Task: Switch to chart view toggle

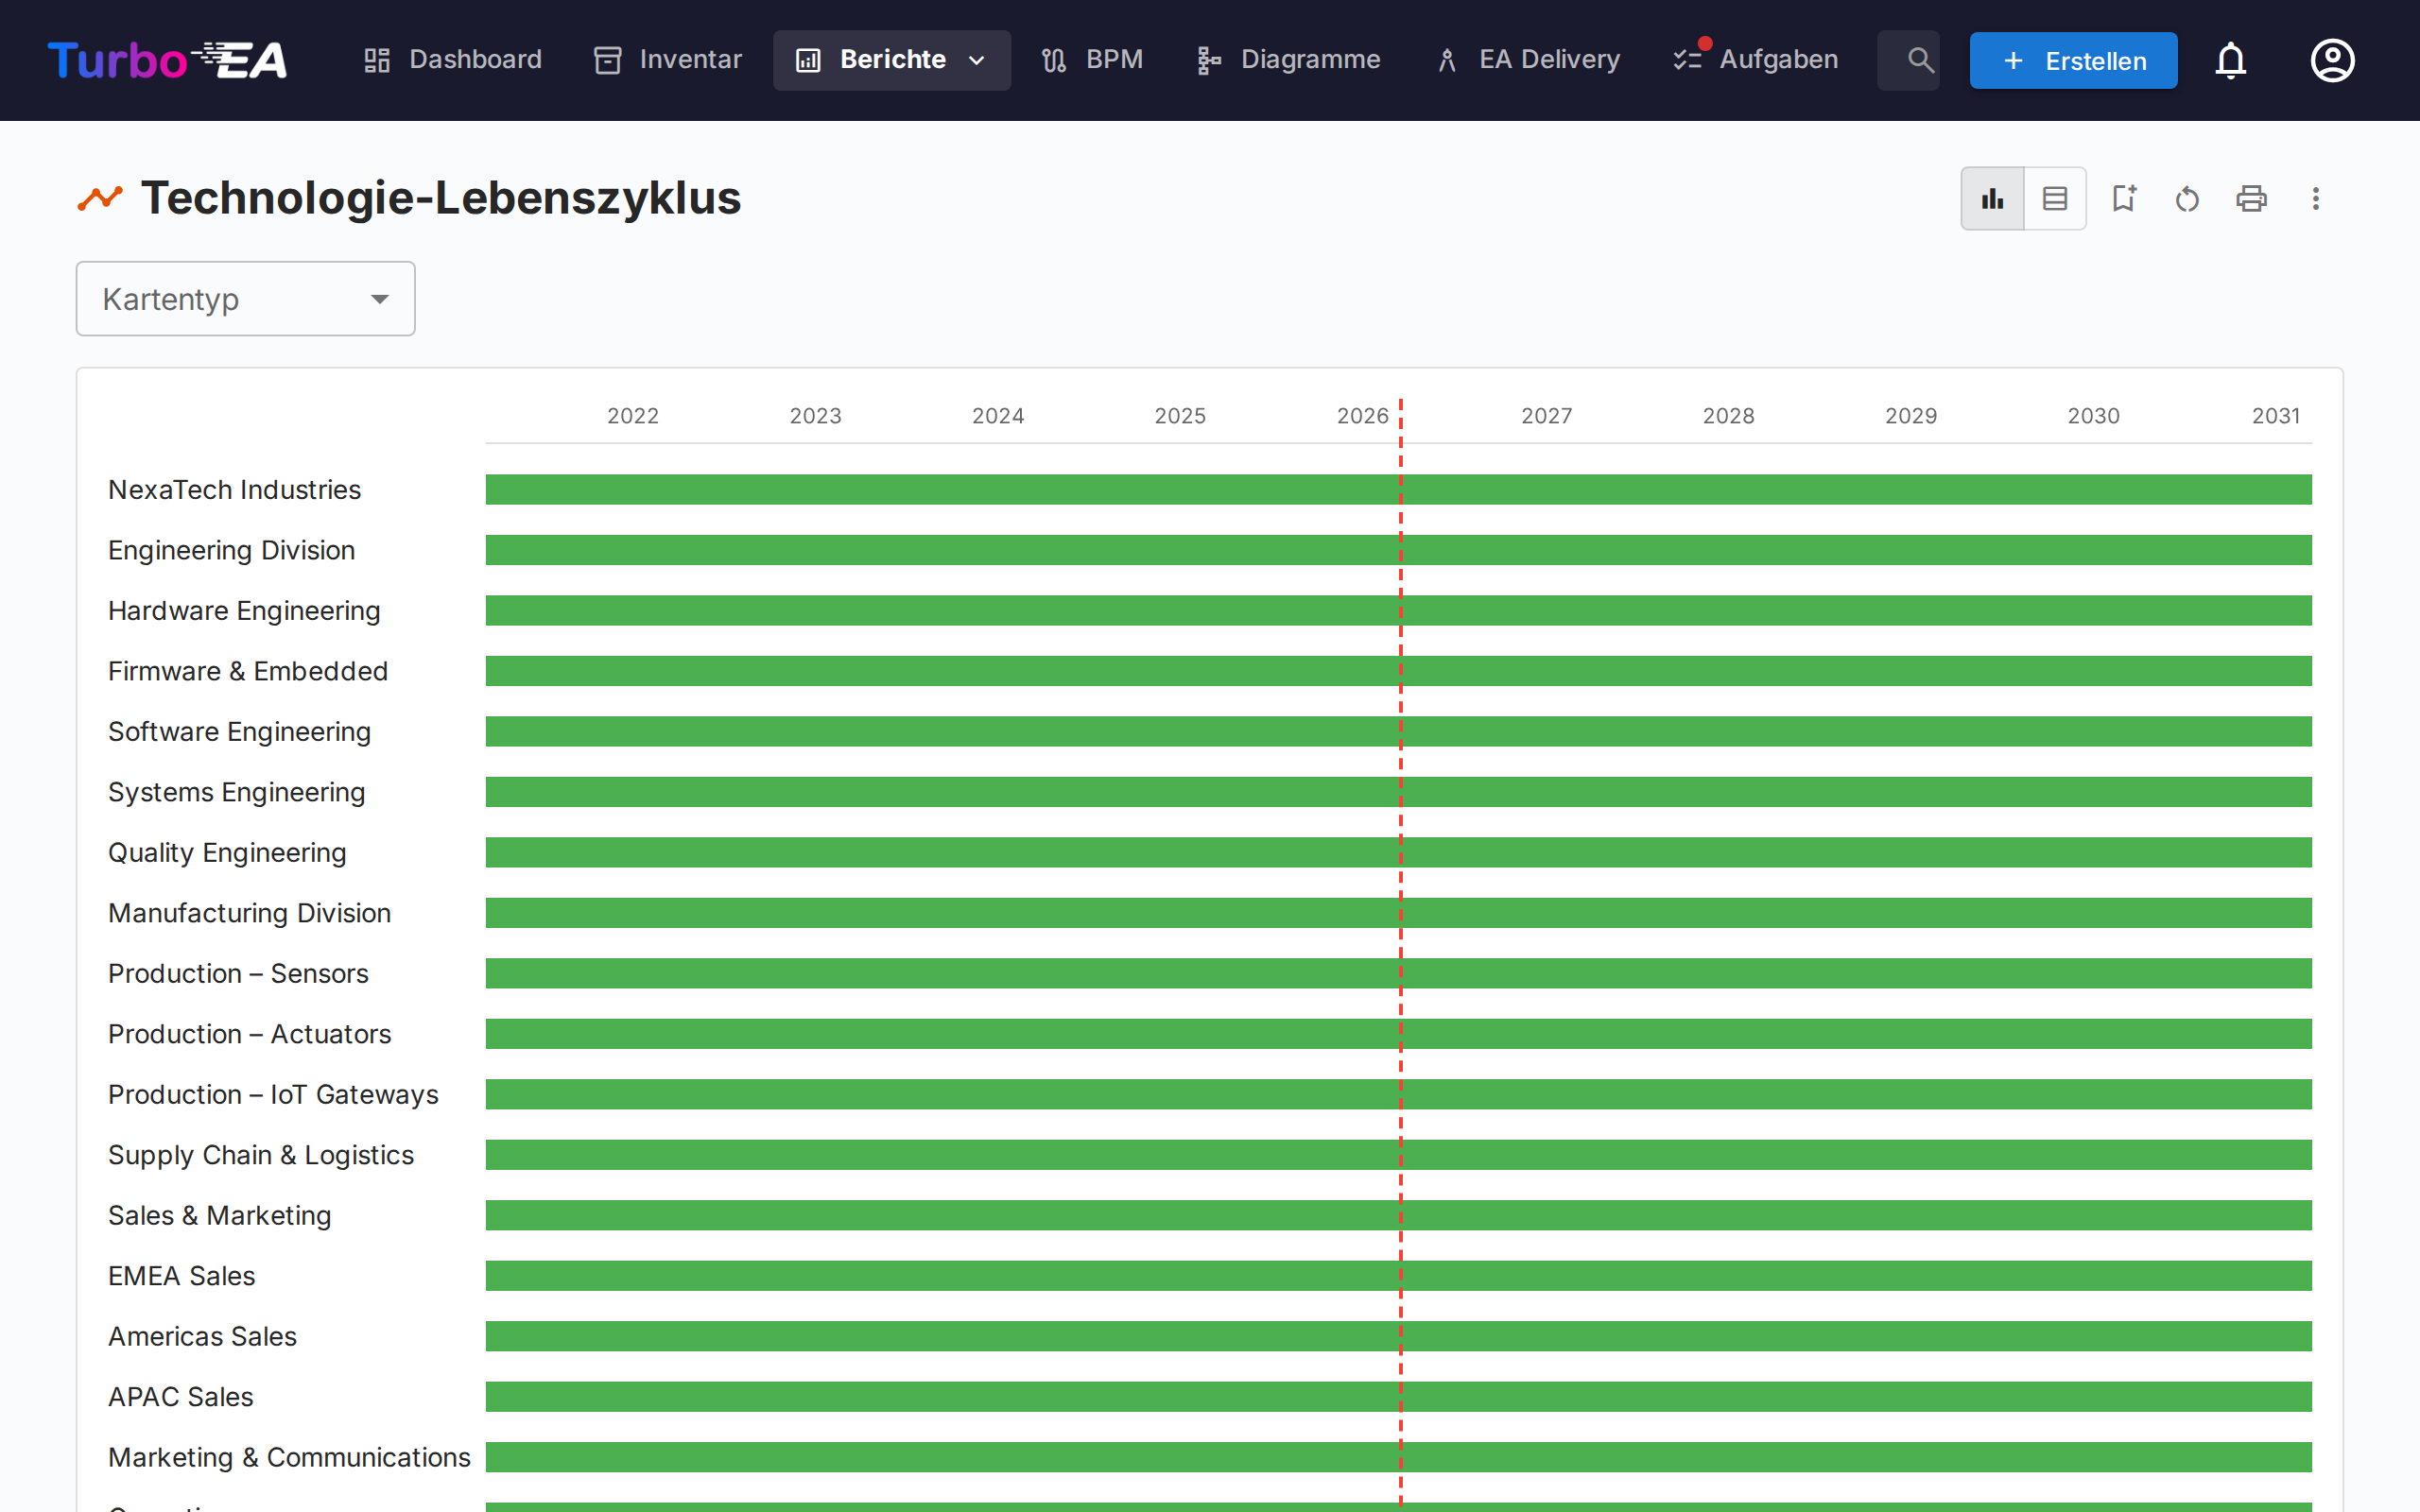Action: point(1992,199)
